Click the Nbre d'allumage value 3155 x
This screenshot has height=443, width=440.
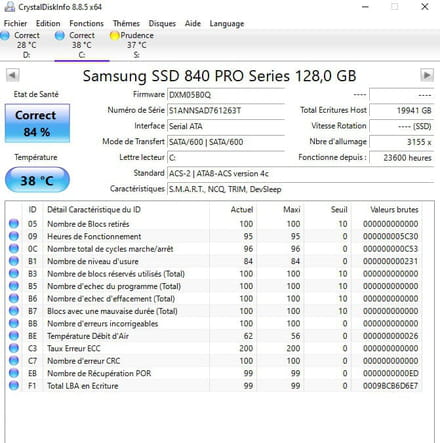402,142
